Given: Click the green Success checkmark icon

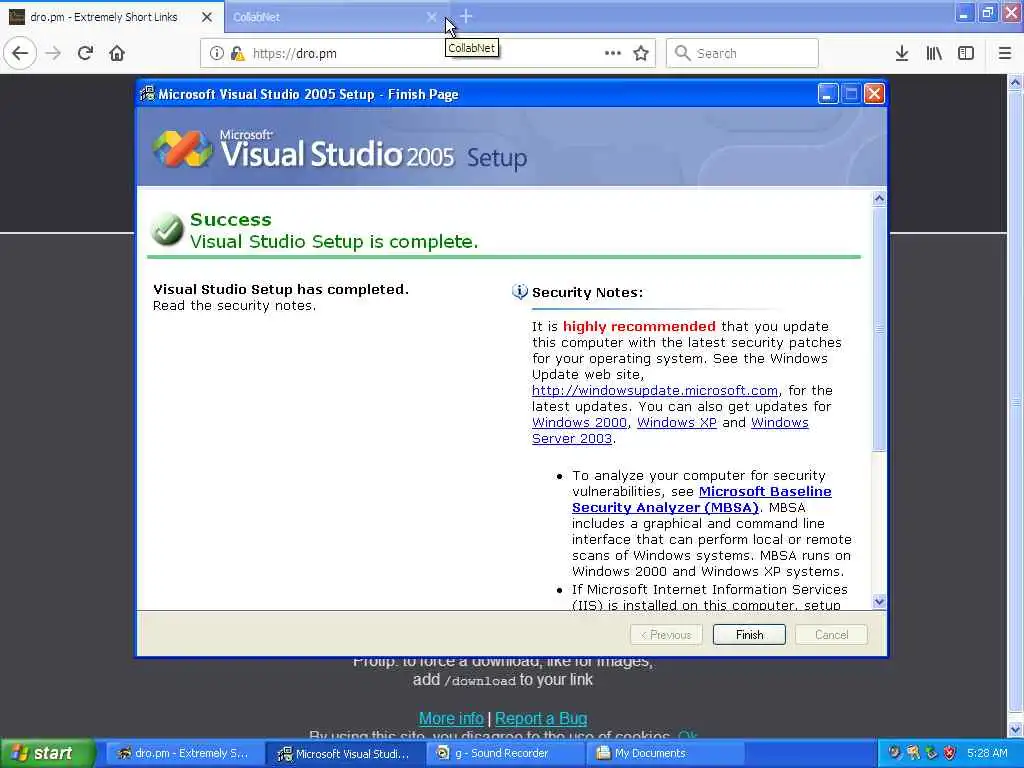Looking at the screenshot, I should point(167,229).
